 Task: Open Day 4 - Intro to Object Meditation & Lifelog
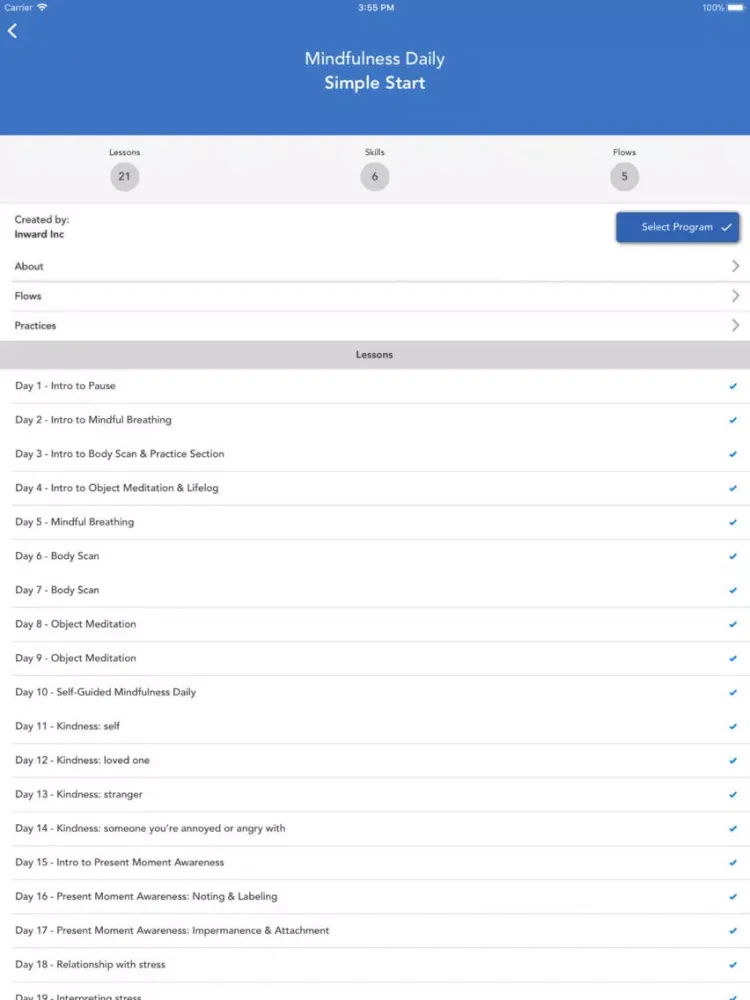pyautogui.click(x=117, y=488)
